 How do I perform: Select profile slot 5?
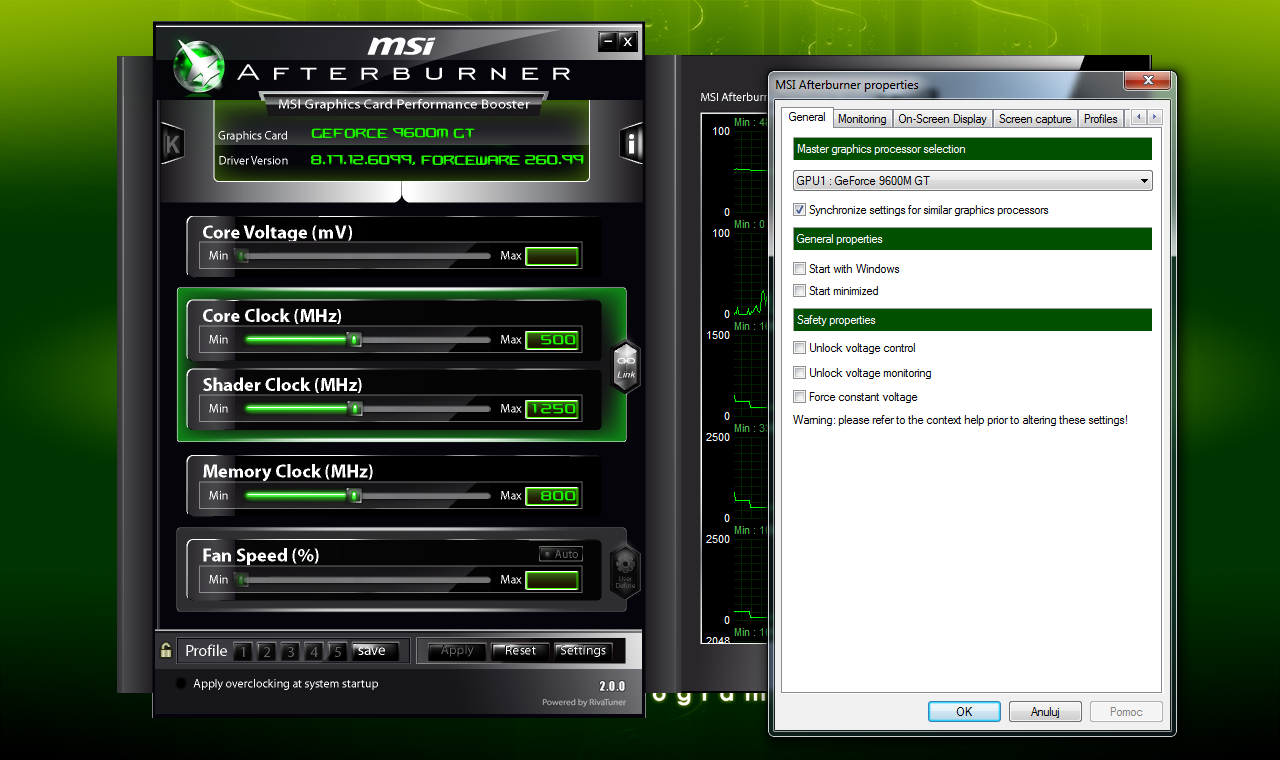point(338,652)
